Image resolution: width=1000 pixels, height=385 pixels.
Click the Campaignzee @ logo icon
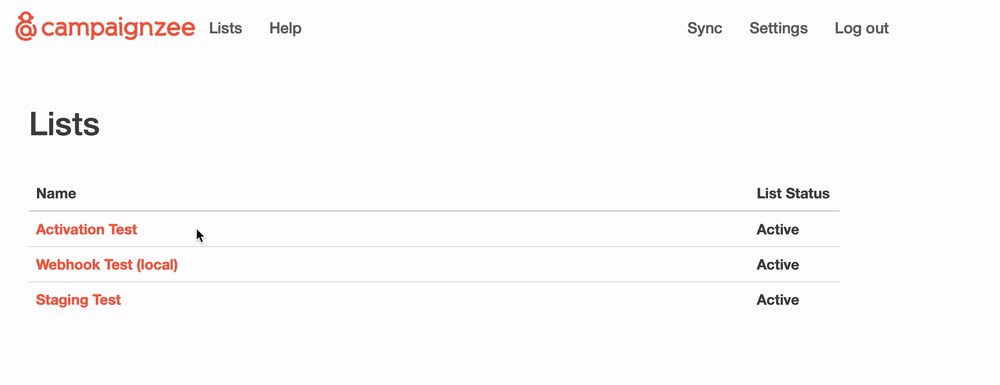(x=26, y=26)
